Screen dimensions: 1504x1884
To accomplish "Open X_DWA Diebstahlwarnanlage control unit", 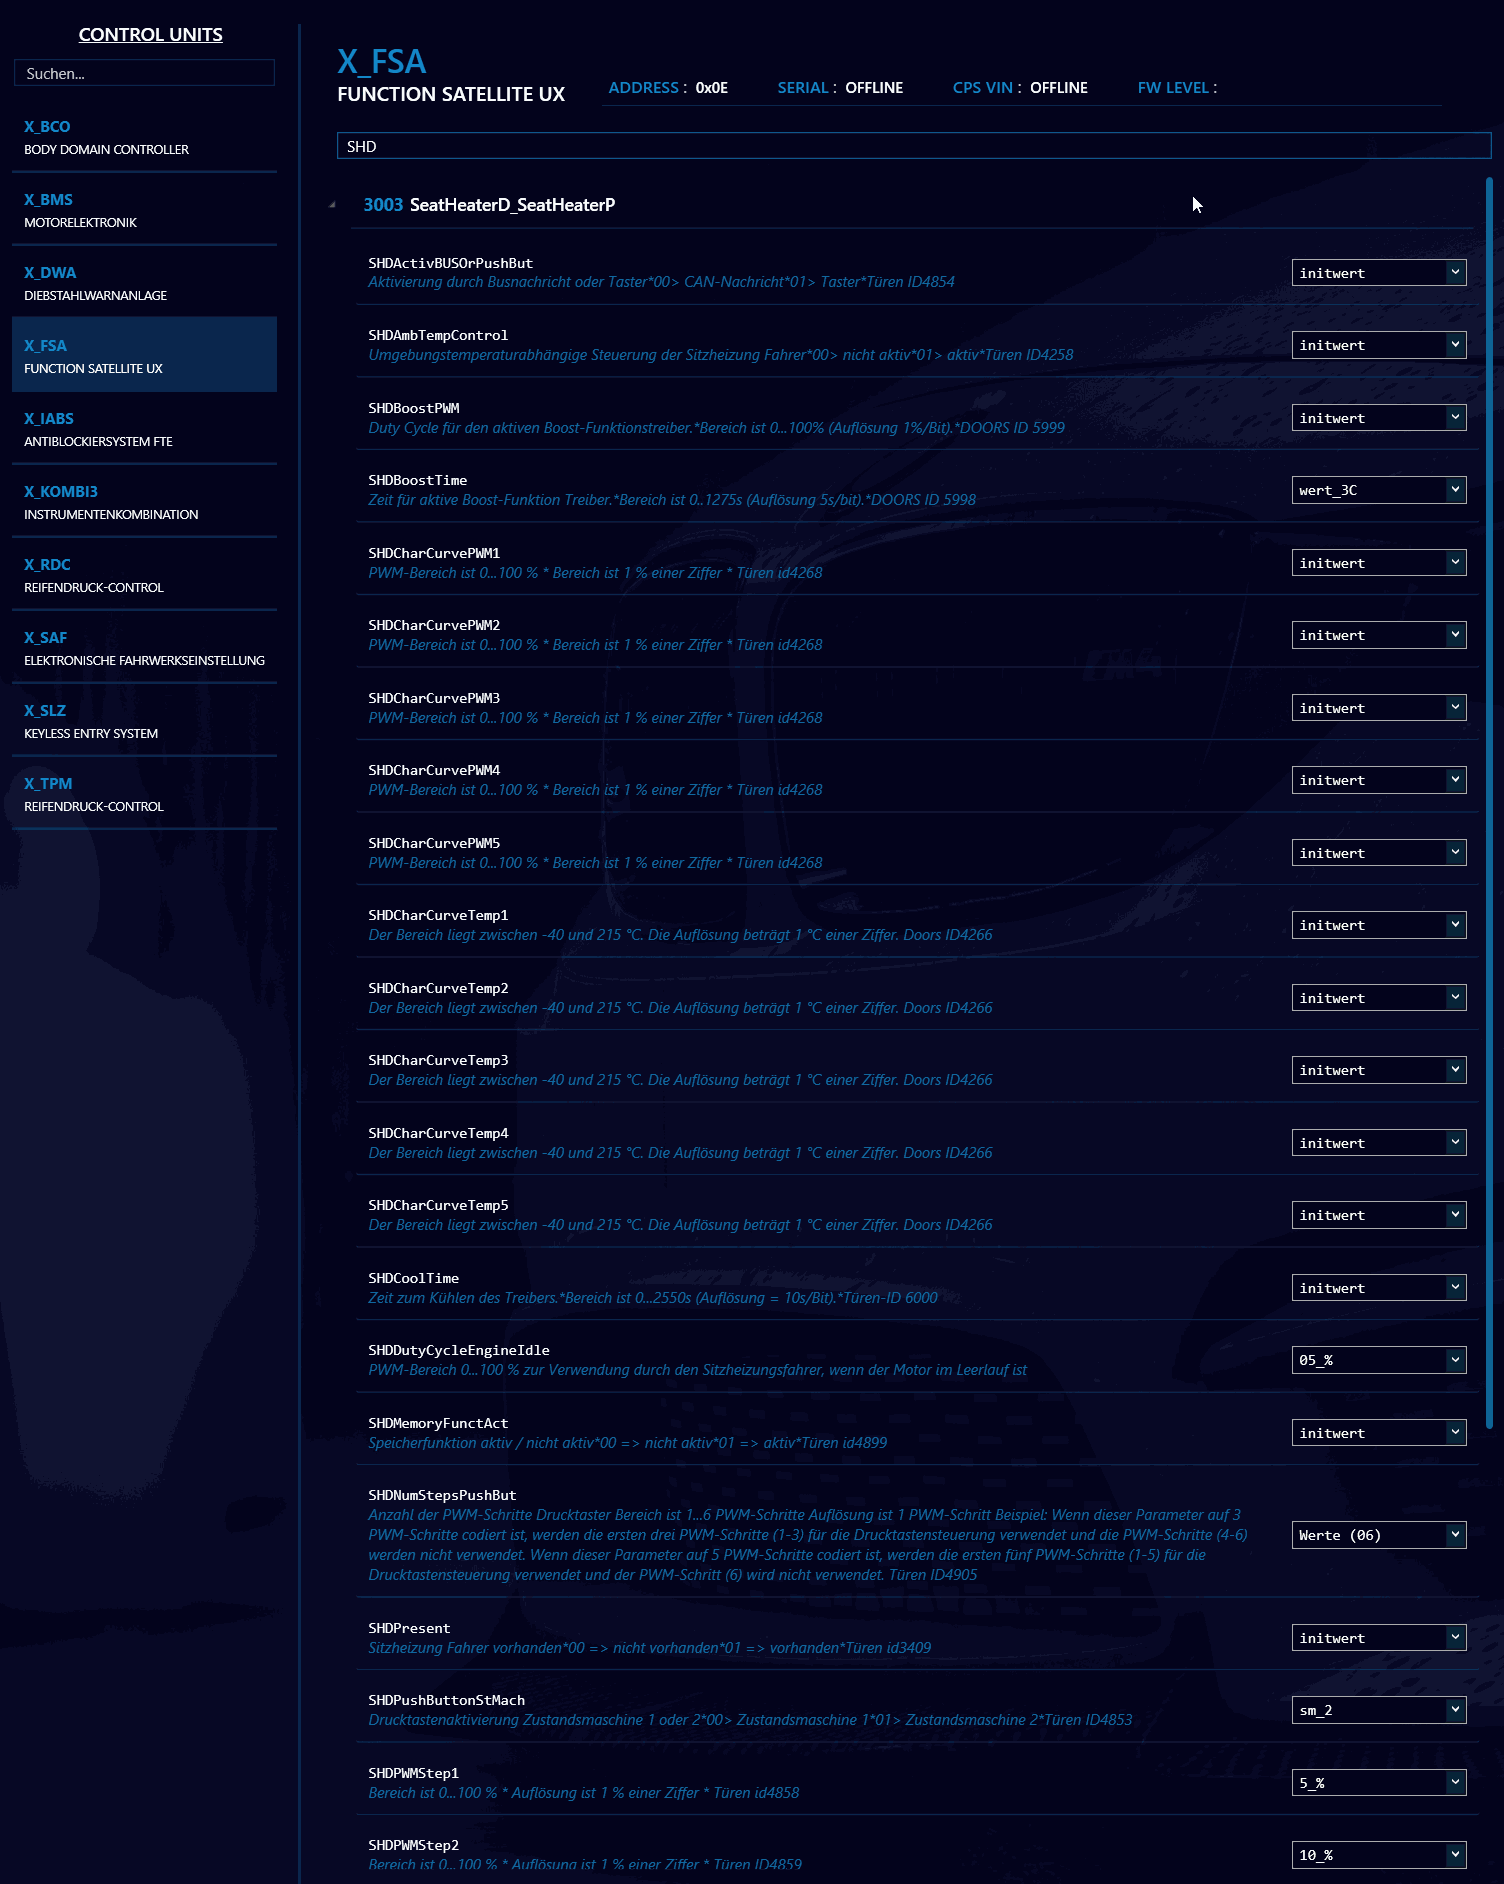I will point(144,284).
